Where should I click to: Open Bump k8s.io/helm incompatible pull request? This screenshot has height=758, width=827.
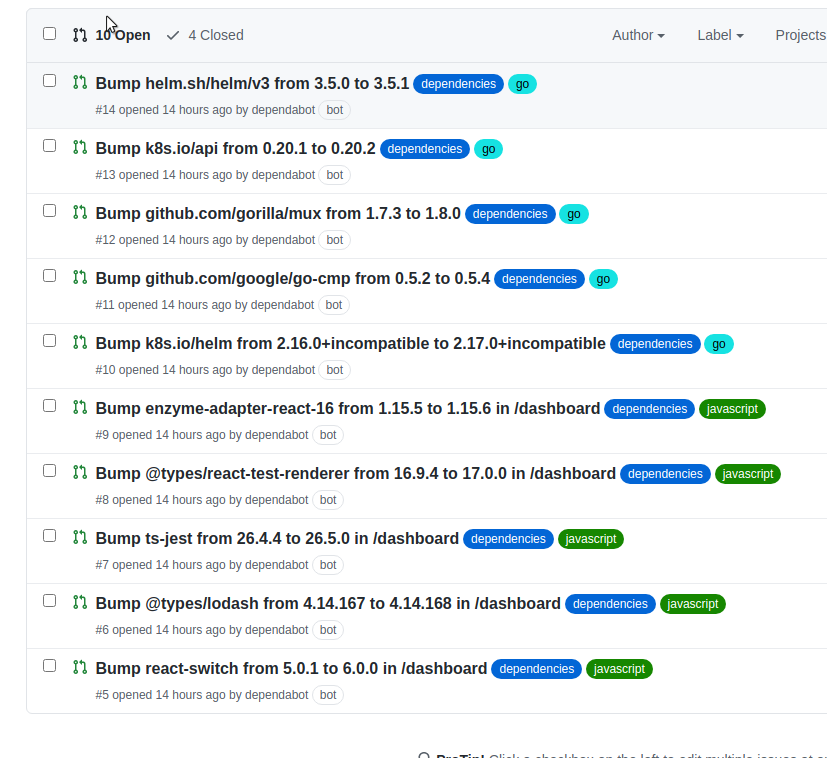click(x=350, y=343)
